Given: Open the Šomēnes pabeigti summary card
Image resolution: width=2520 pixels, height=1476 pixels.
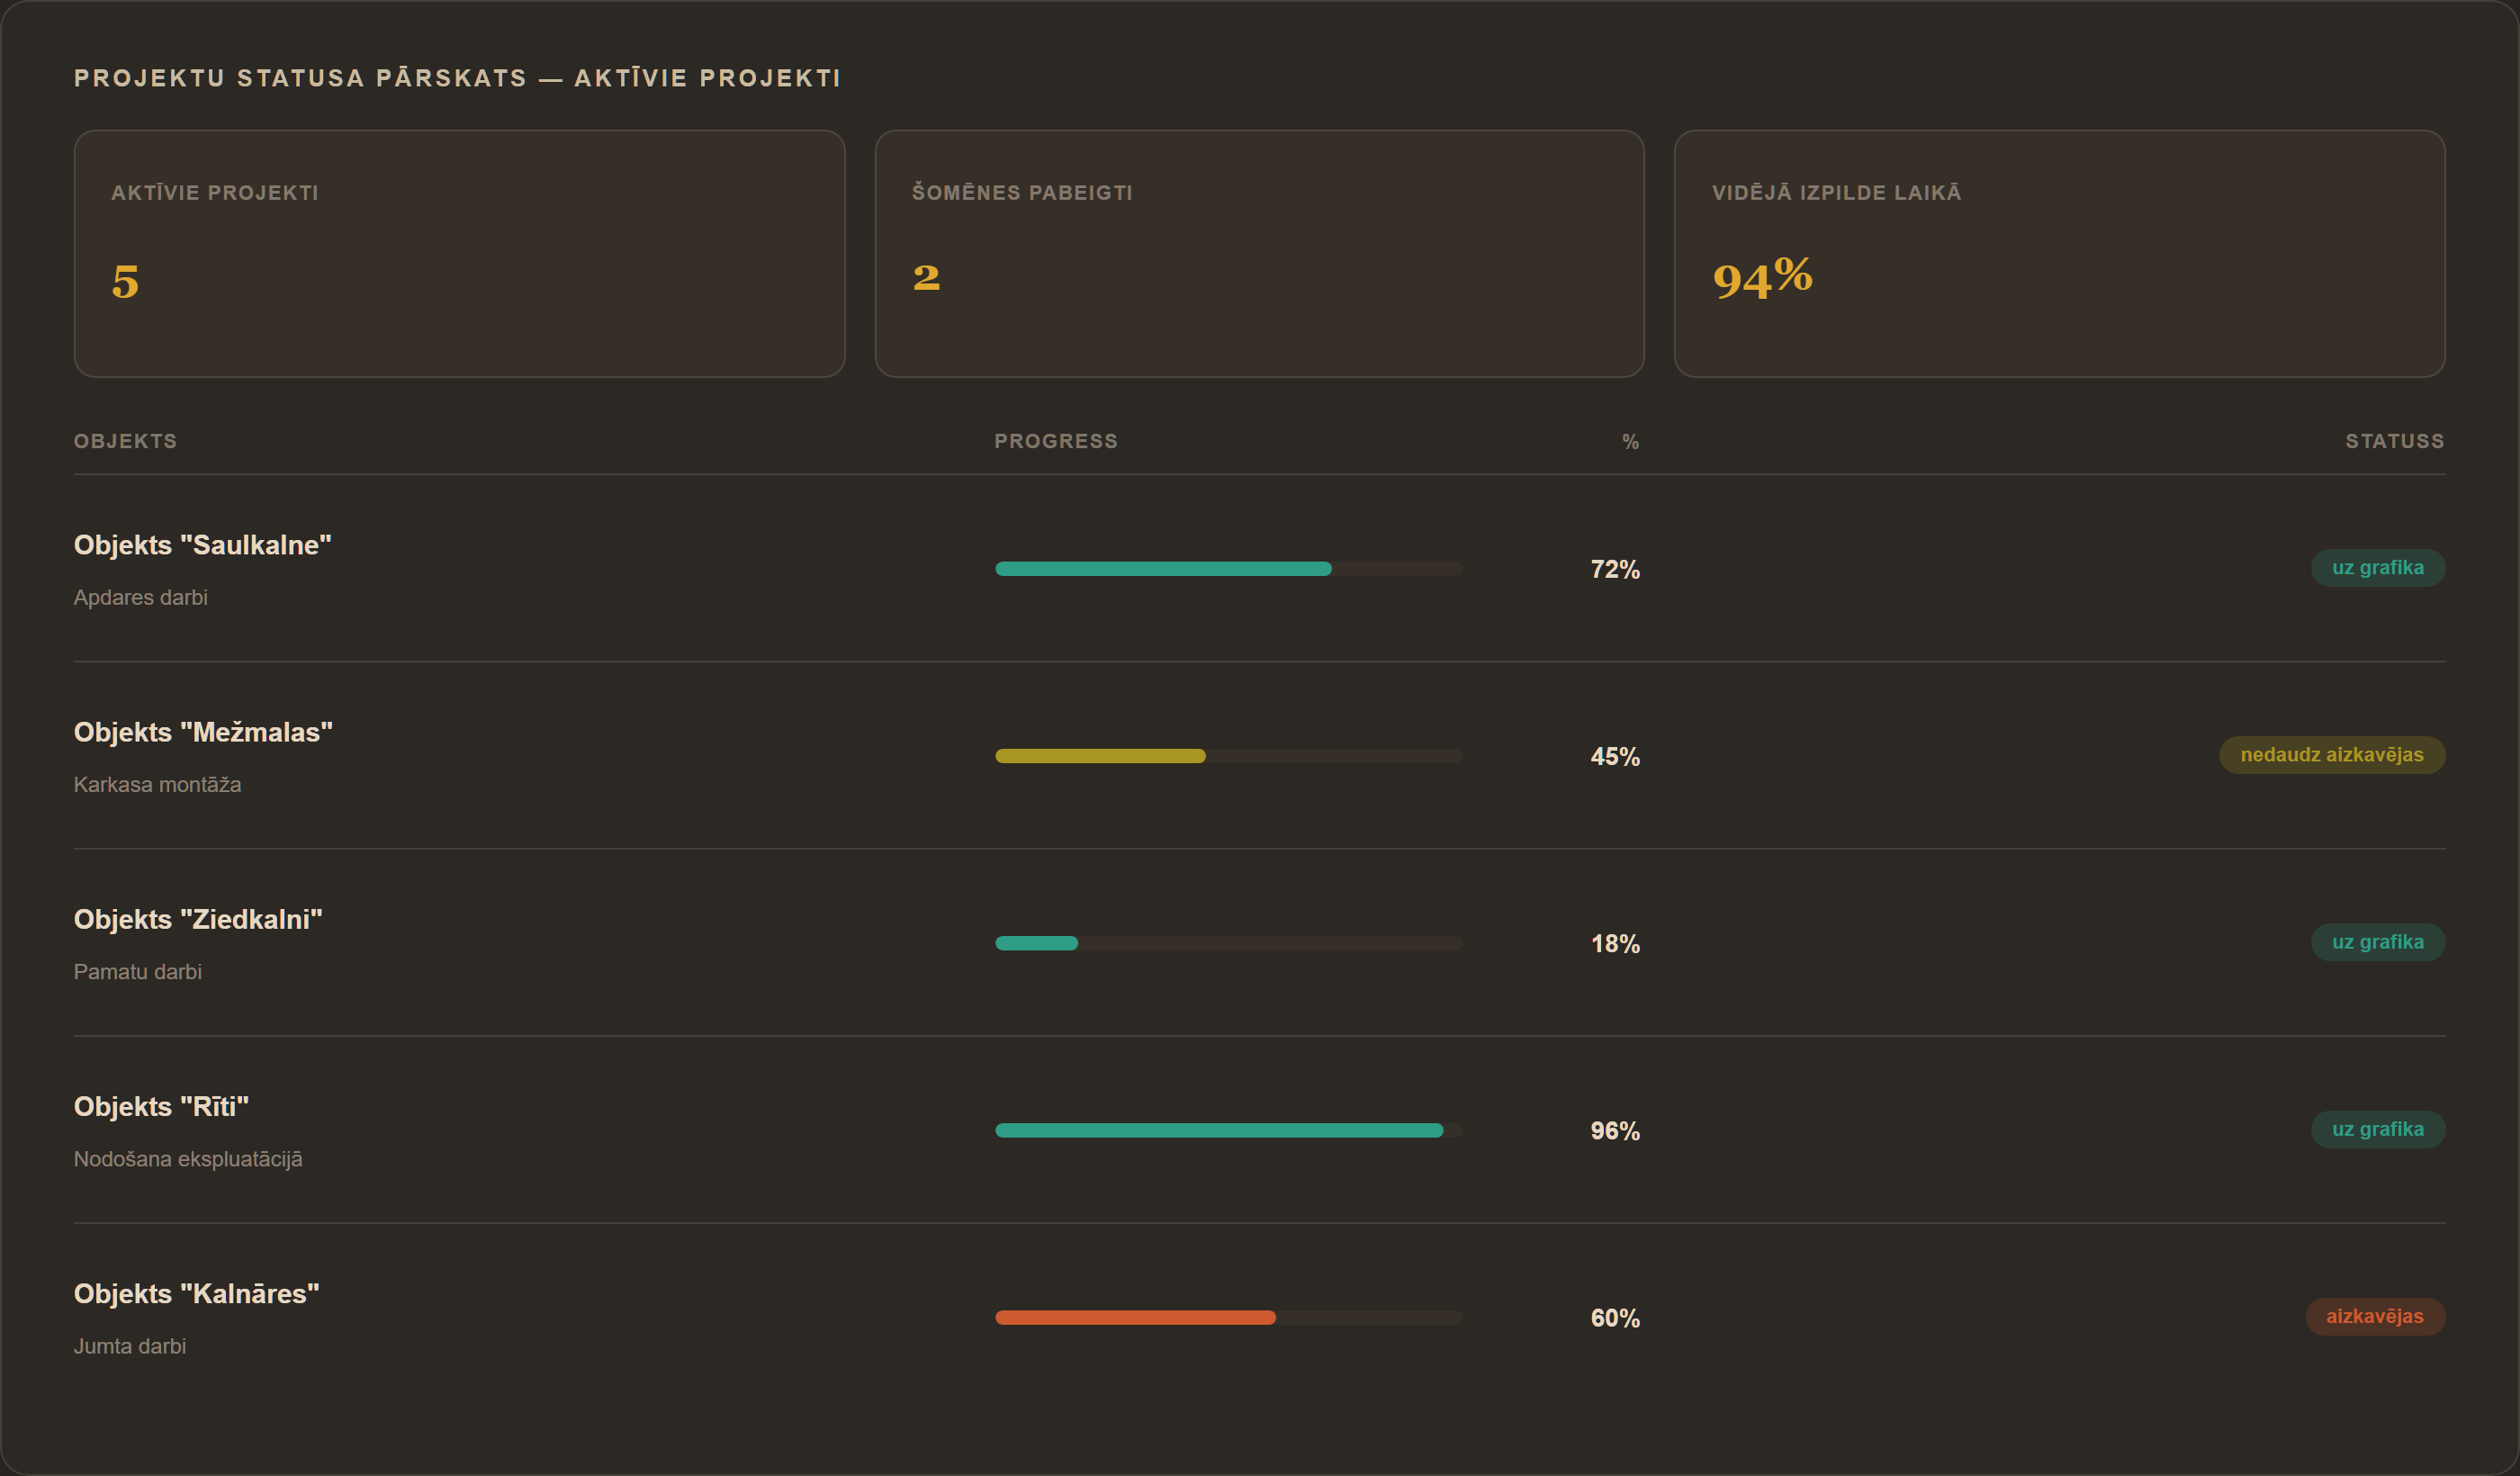Looking at the screenshot, I should tap(1259, 253).
